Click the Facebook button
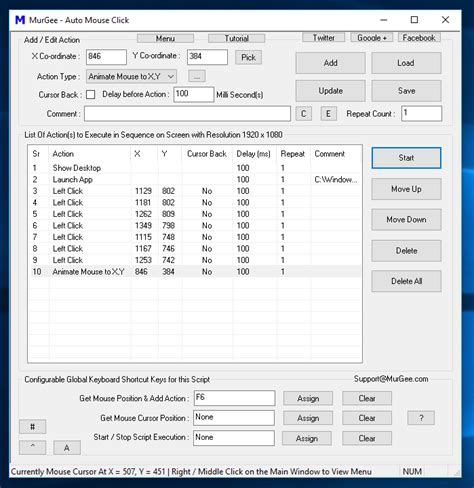 [x=419, y=38]
